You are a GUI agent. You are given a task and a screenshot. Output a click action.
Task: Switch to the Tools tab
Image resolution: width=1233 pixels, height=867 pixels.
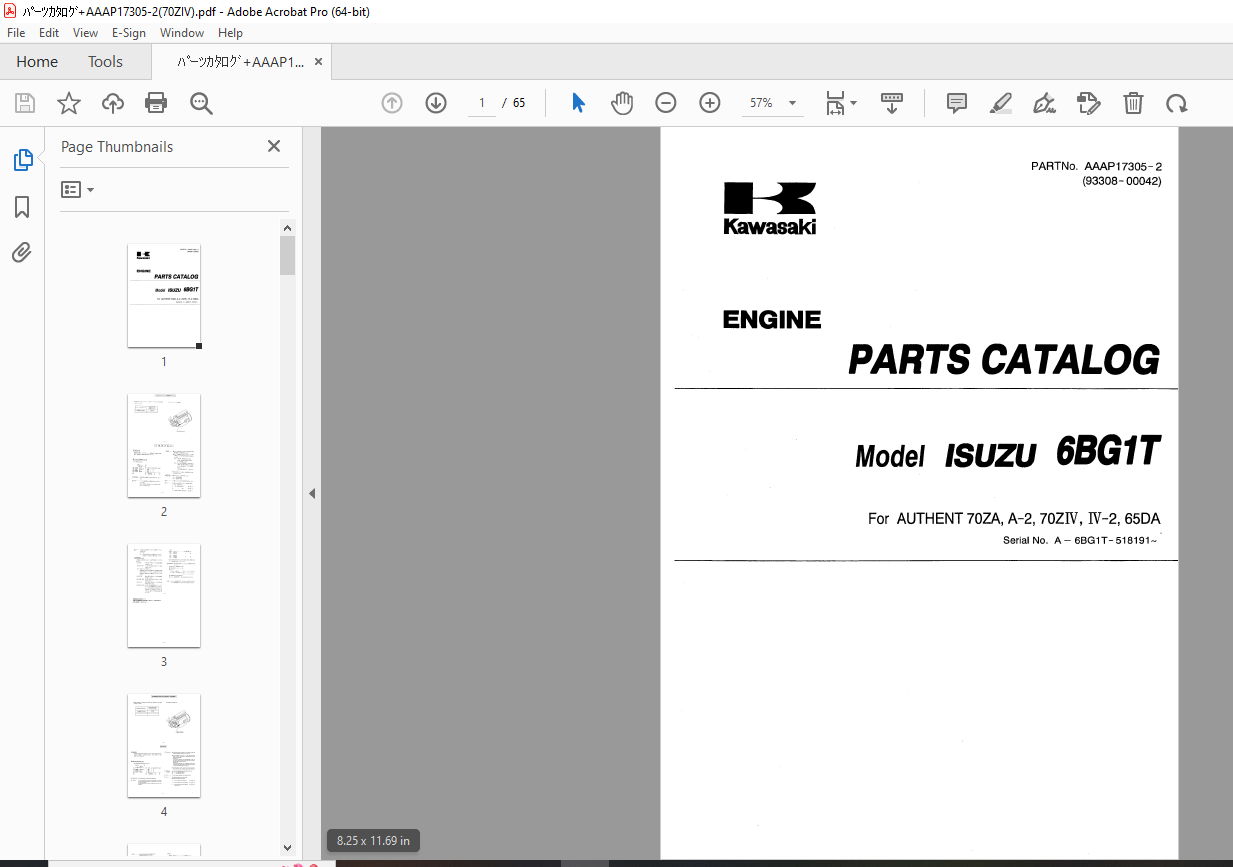pyautogui.click(x=105, y=62)
